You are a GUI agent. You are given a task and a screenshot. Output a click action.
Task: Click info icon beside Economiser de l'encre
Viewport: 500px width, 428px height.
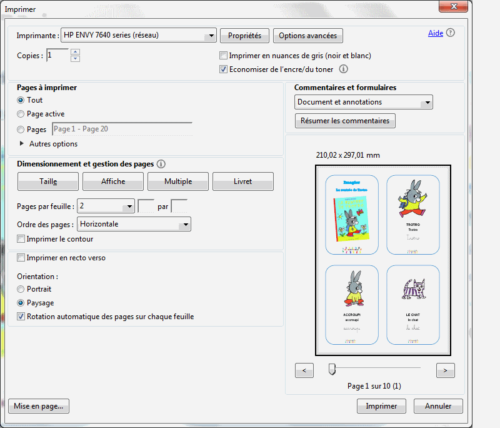[x=343, y=69]
